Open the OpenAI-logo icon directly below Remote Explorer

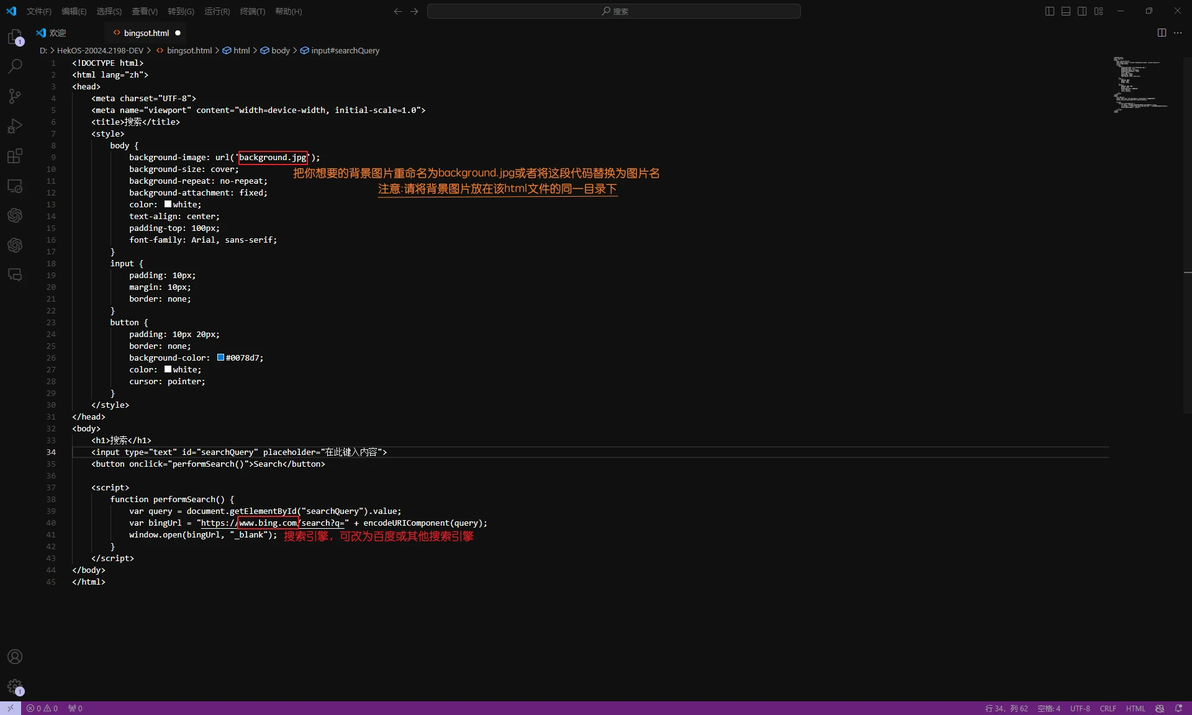point(14,215)
